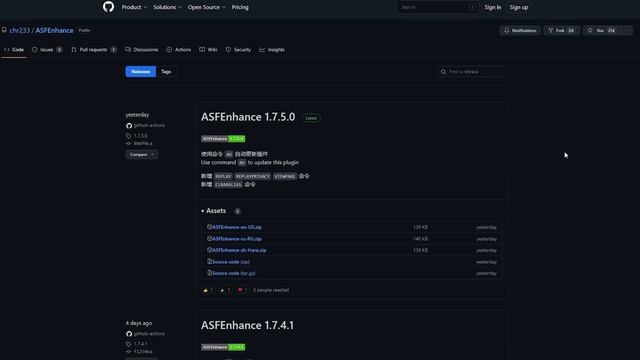Viewport: 640px width, 360px height.
Task: Select the Tags view
Action: tap(166, 72)
